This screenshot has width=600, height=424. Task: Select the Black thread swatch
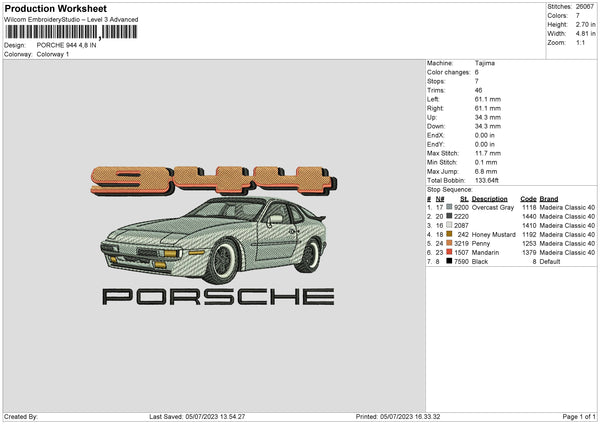(x=450, y=260)
